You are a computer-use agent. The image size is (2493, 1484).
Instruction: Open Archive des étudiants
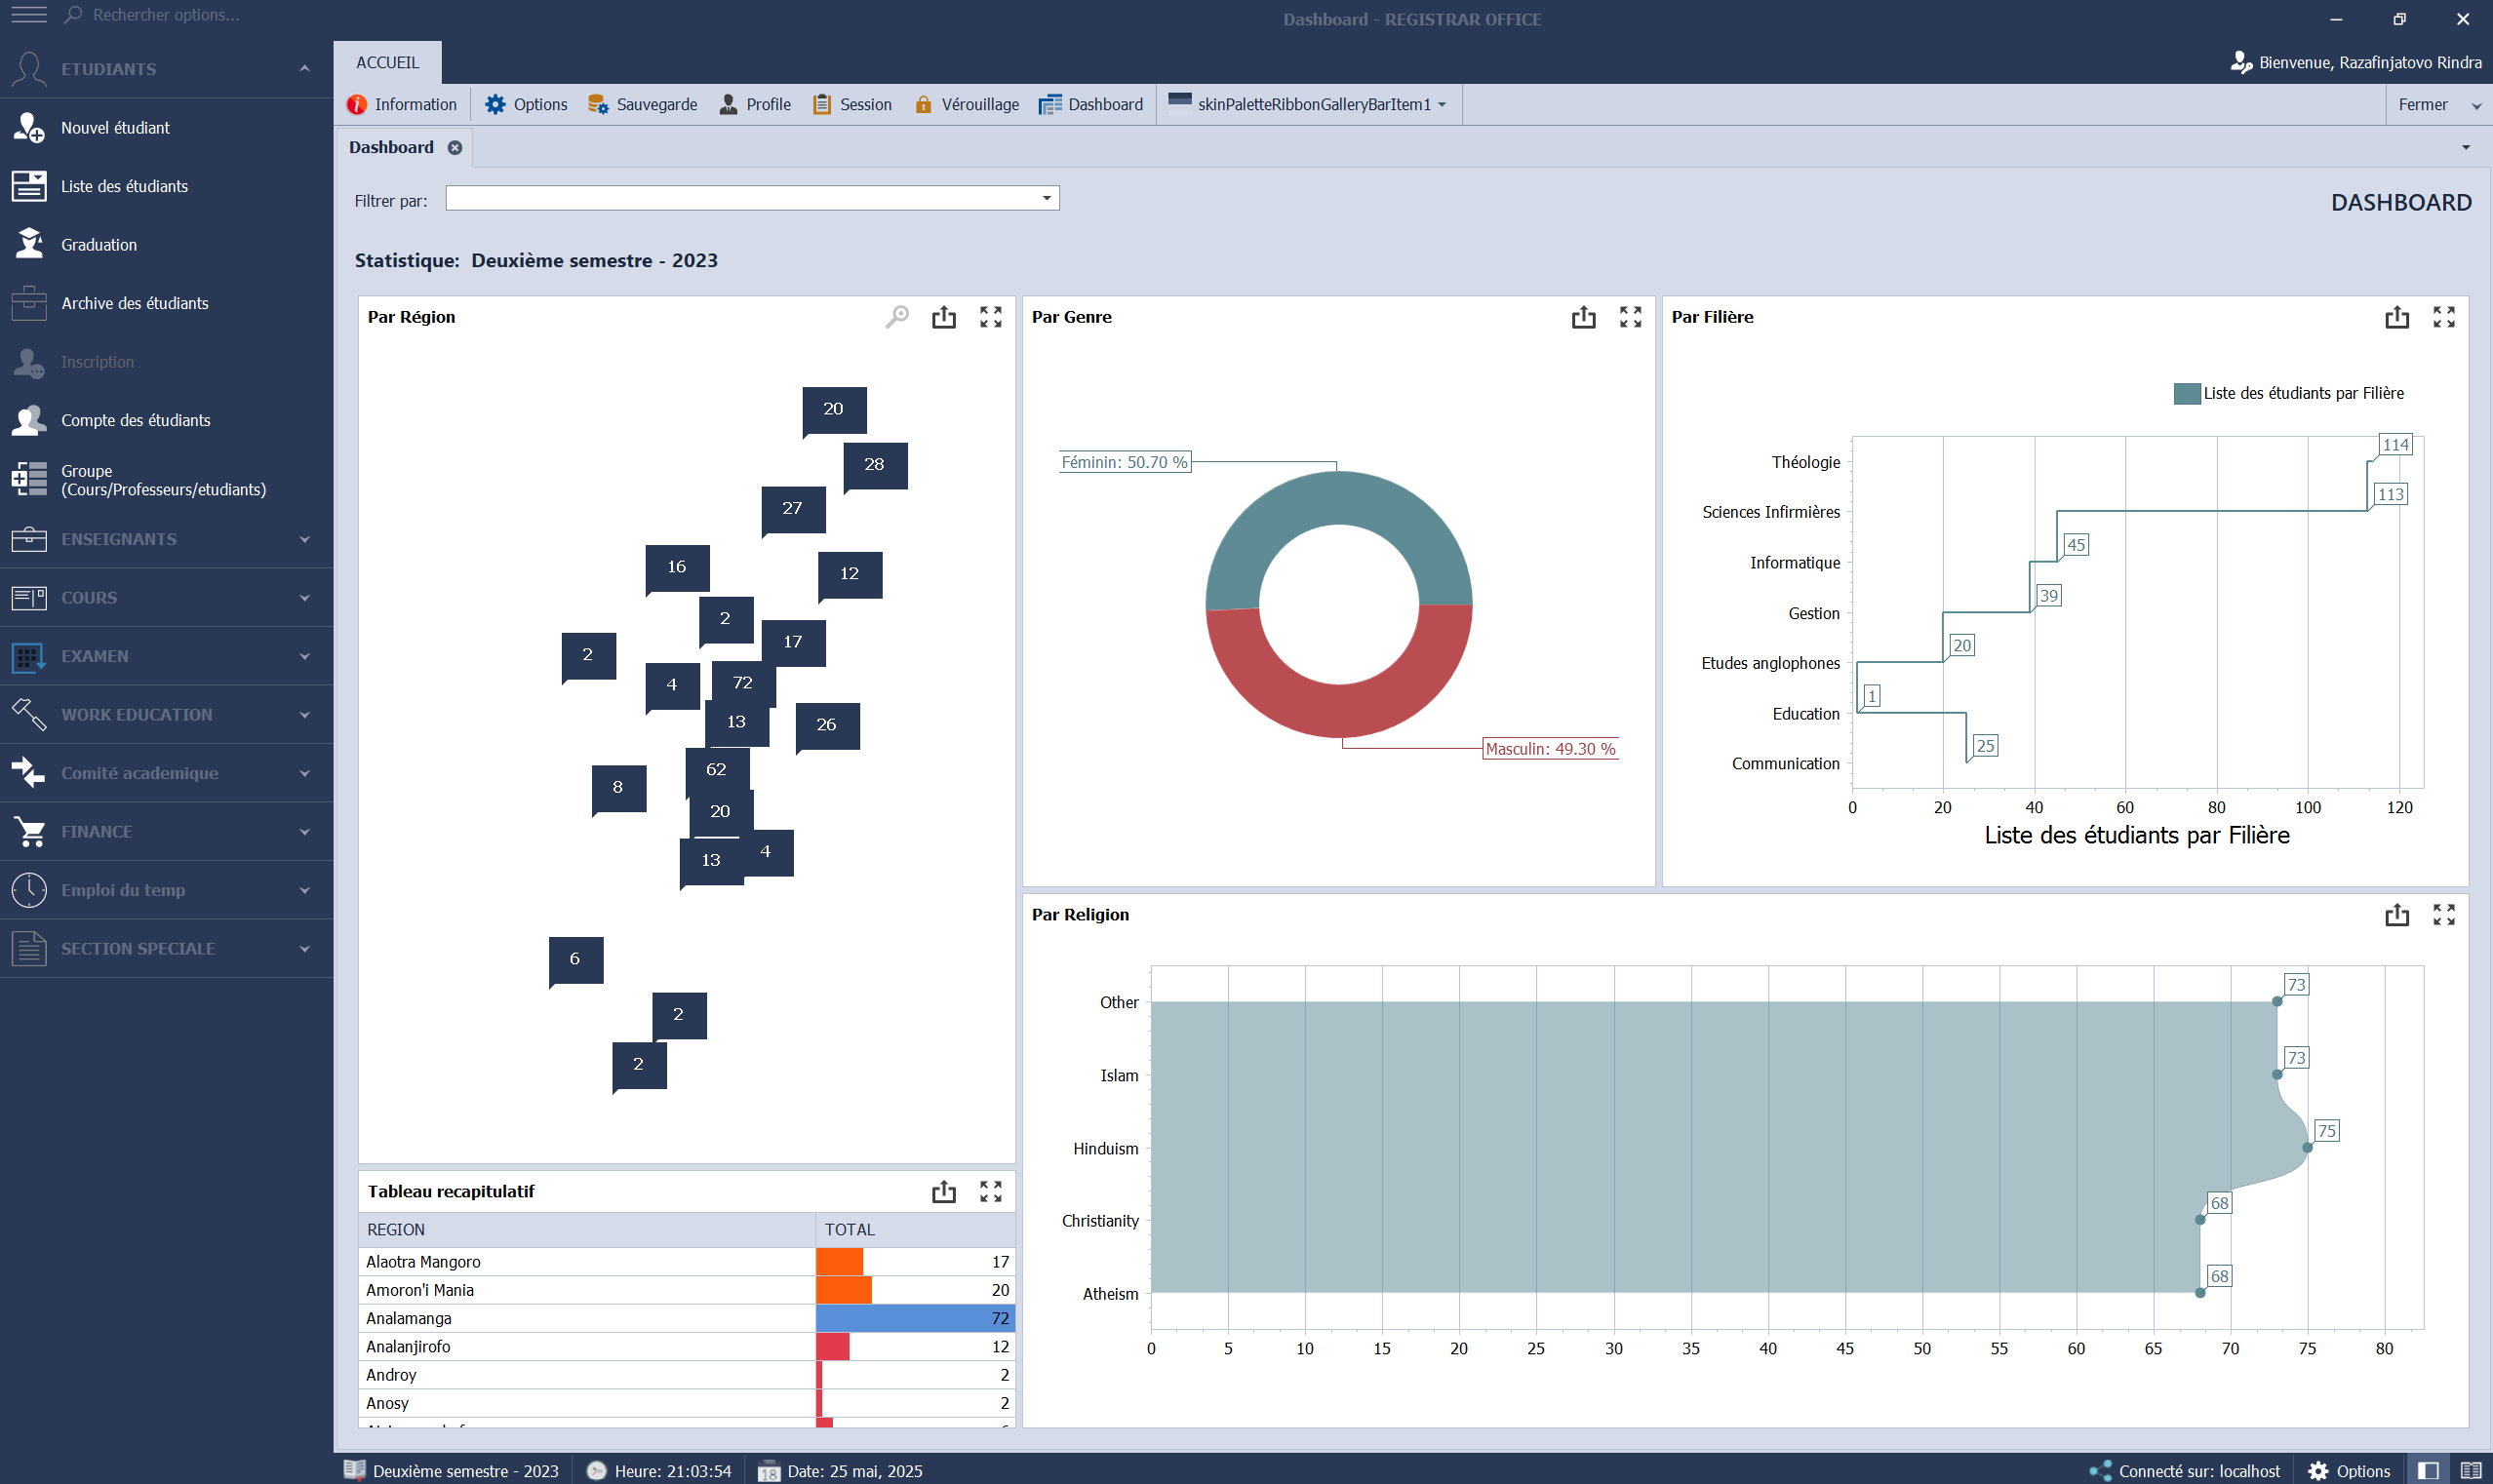(x=135, y=303)
